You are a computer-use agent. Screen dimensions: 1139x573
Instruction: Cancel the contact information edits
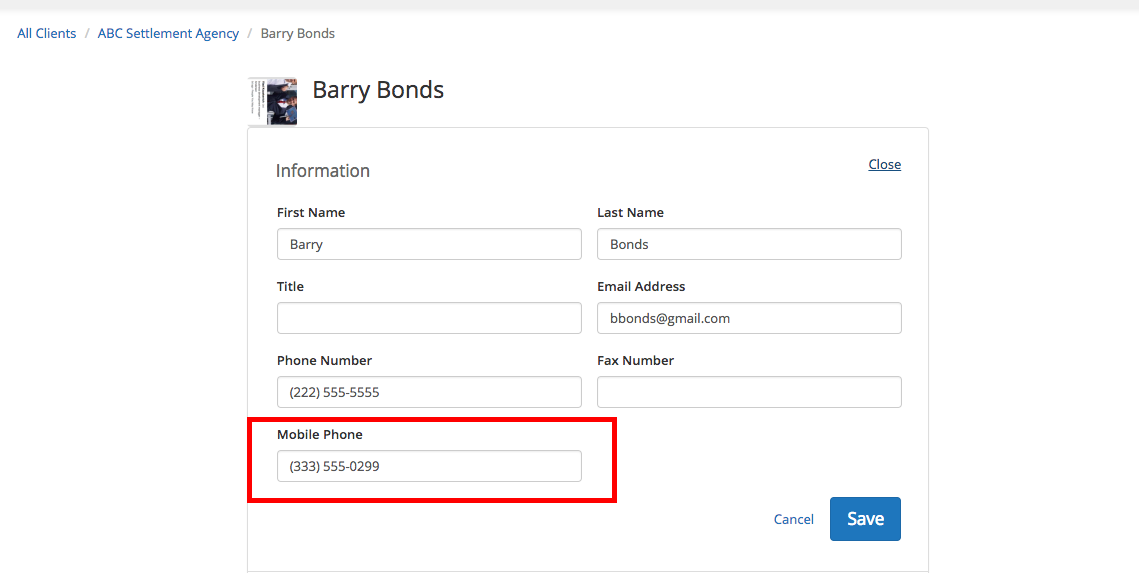[794, 520]
